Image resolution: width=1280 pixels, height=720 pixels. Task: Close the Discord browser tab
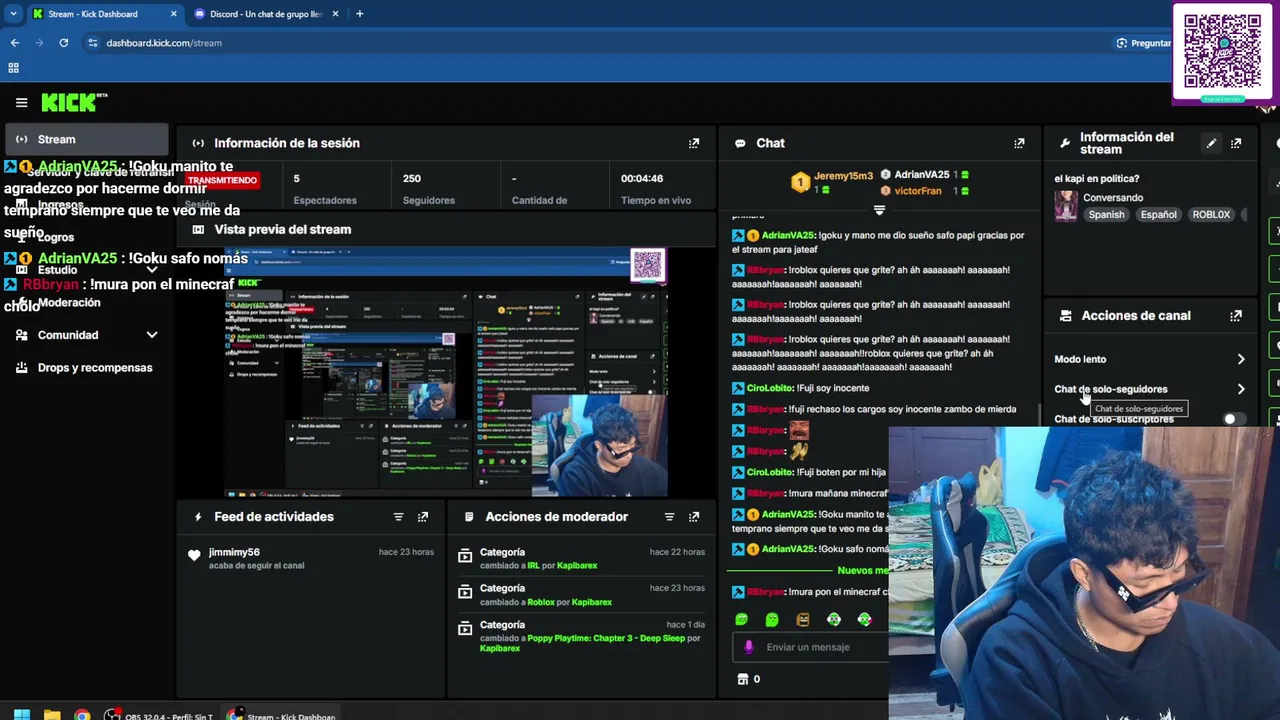click(x=335, y=14)
